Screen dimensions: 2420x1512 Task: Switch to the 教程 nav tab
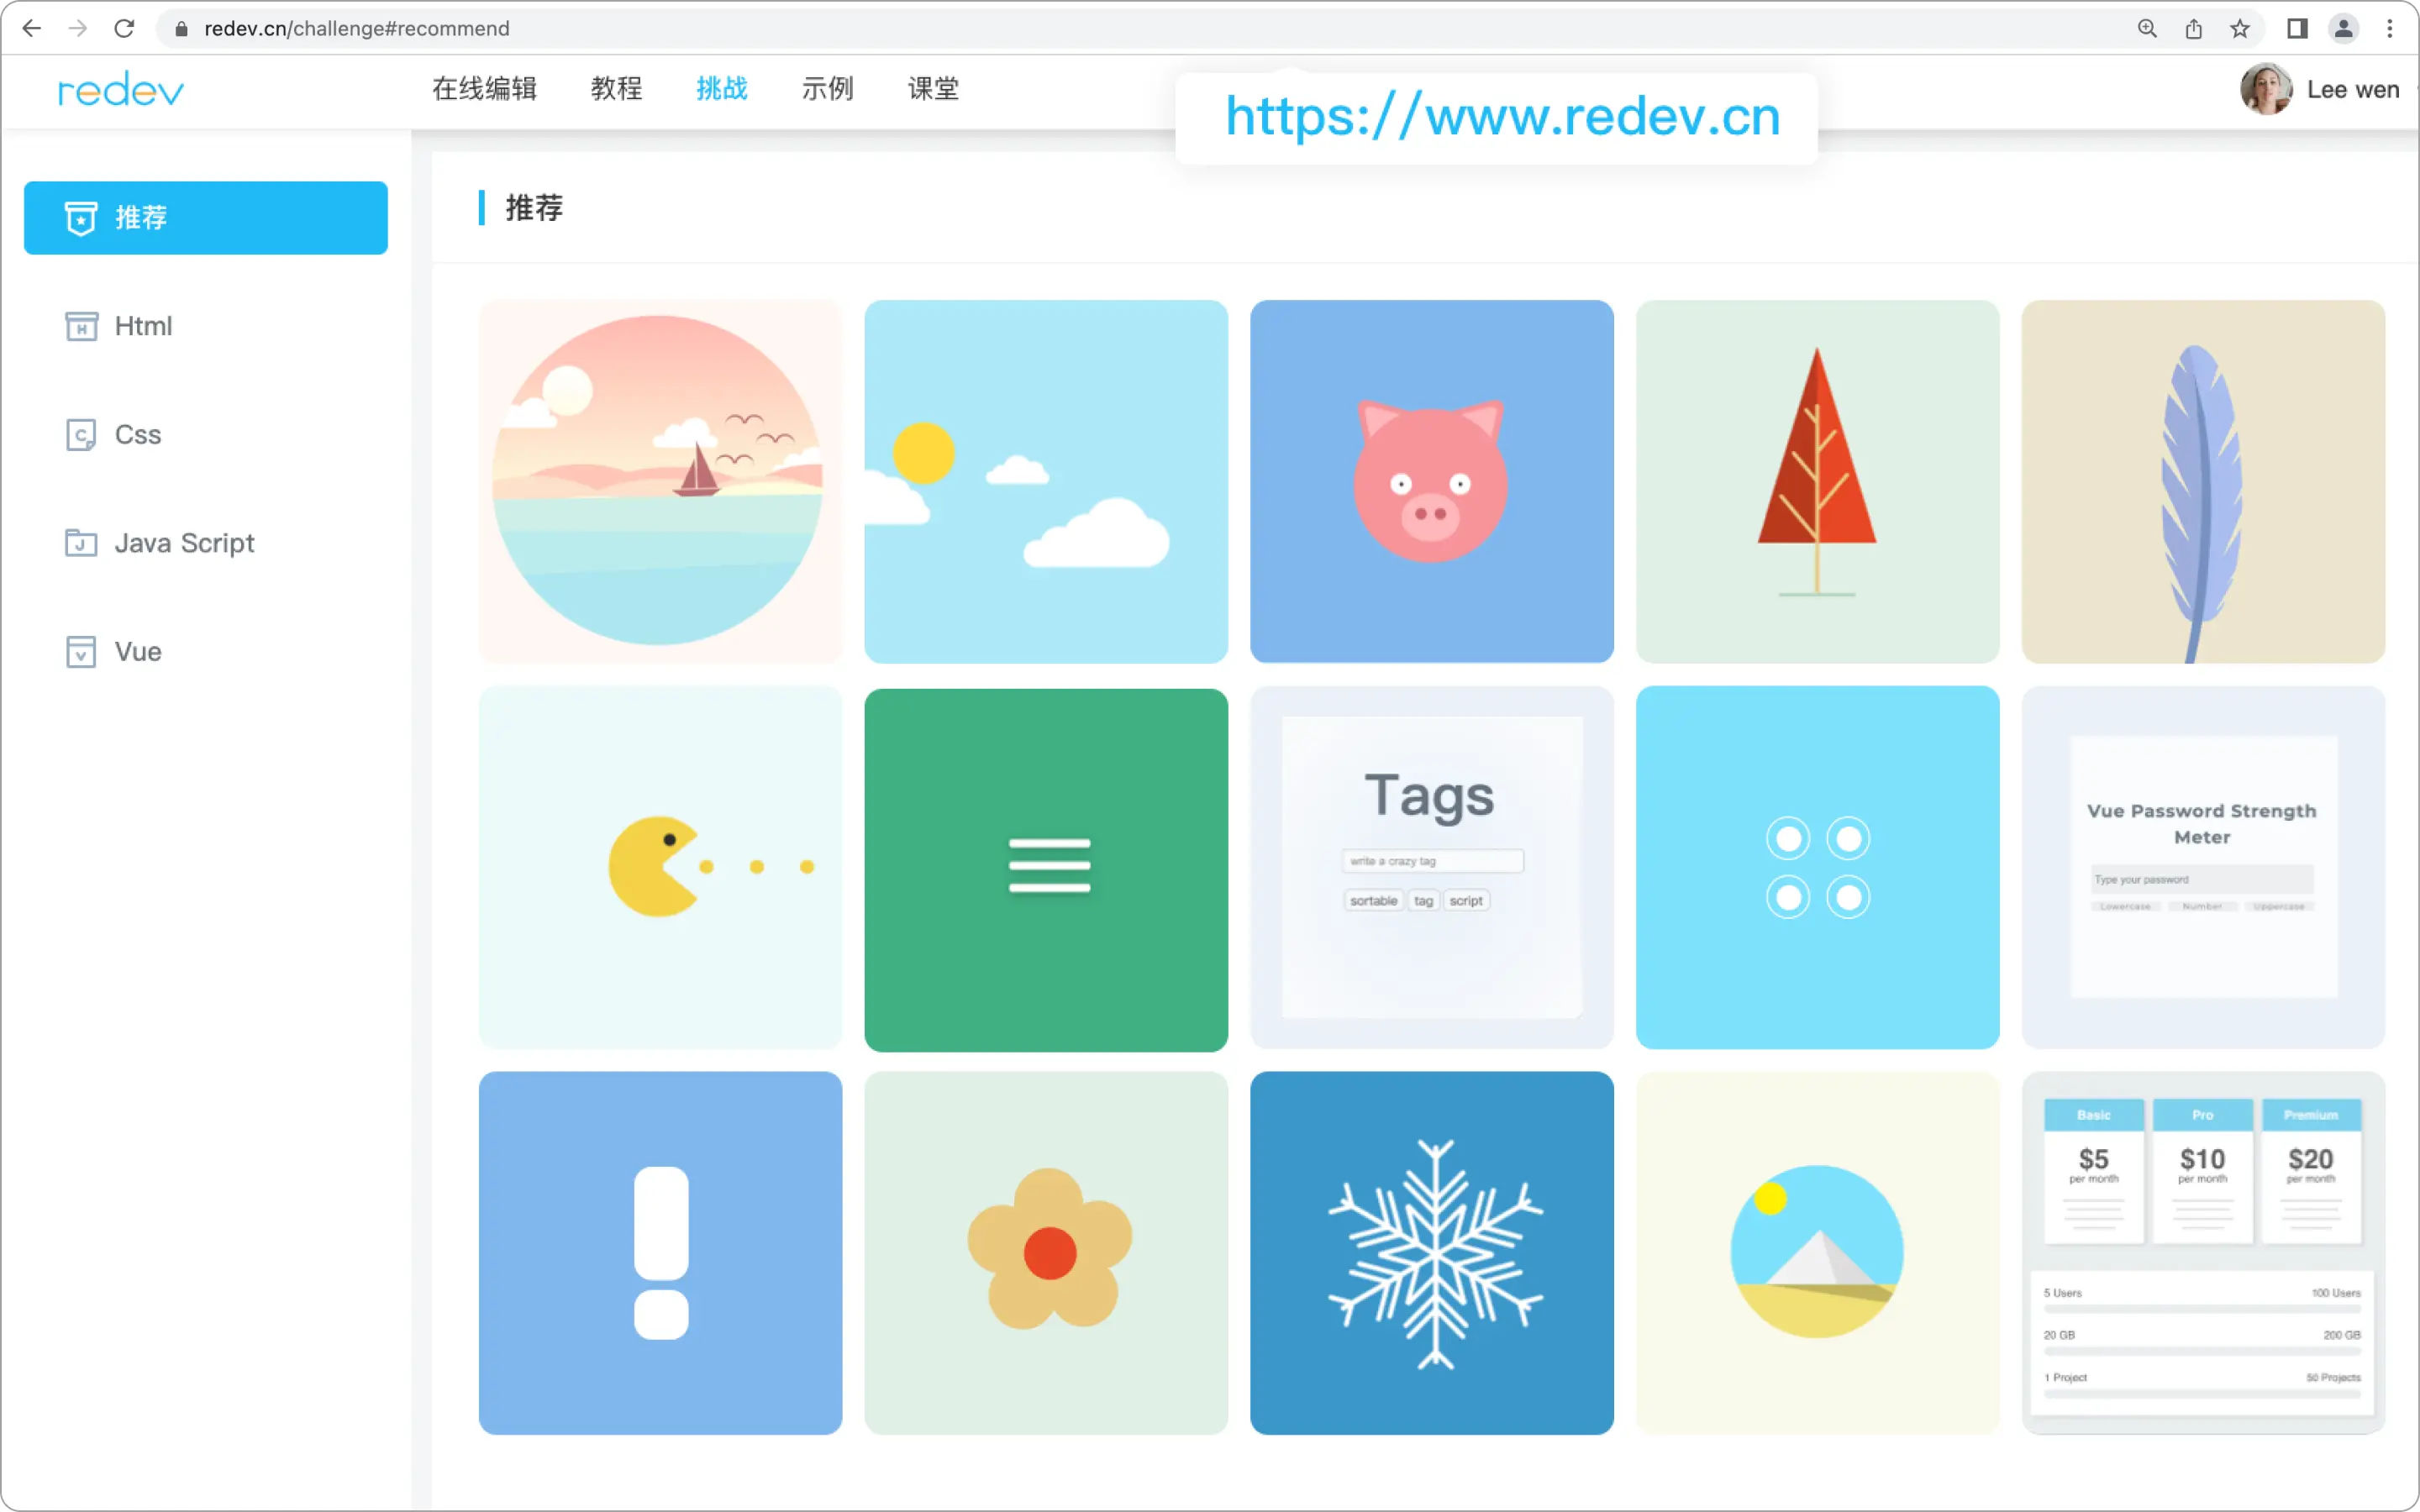pyautogui.click(x=616, y=89)
